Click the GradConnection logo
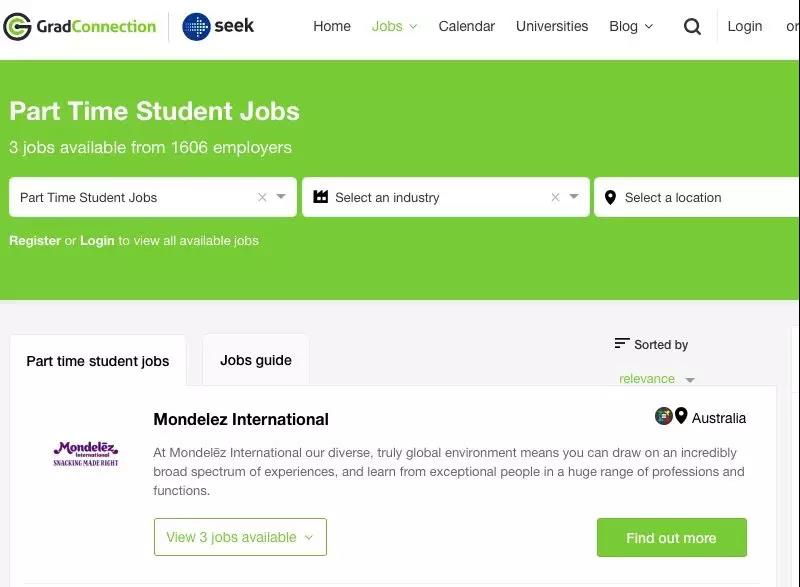The image size is (800, 587). click(80, 26)
